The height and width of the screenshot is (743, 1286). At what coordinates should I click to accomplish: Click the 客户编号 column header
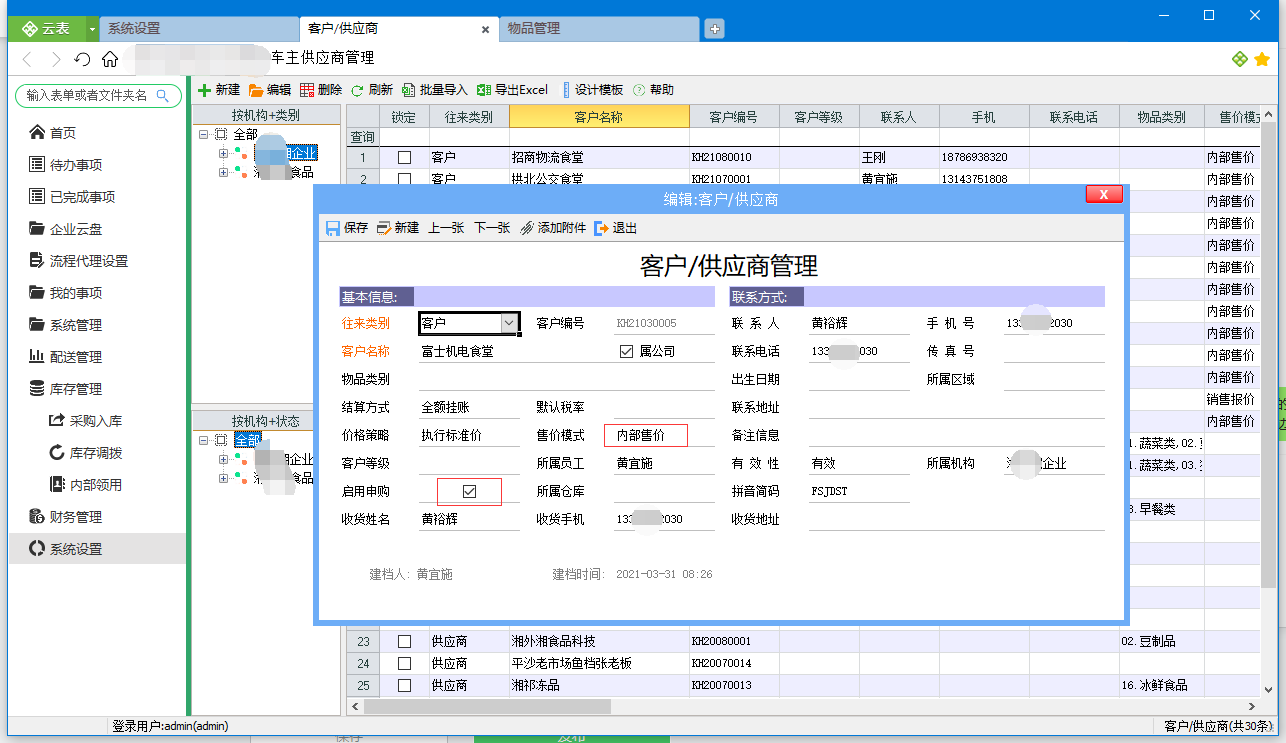(734, 117)
